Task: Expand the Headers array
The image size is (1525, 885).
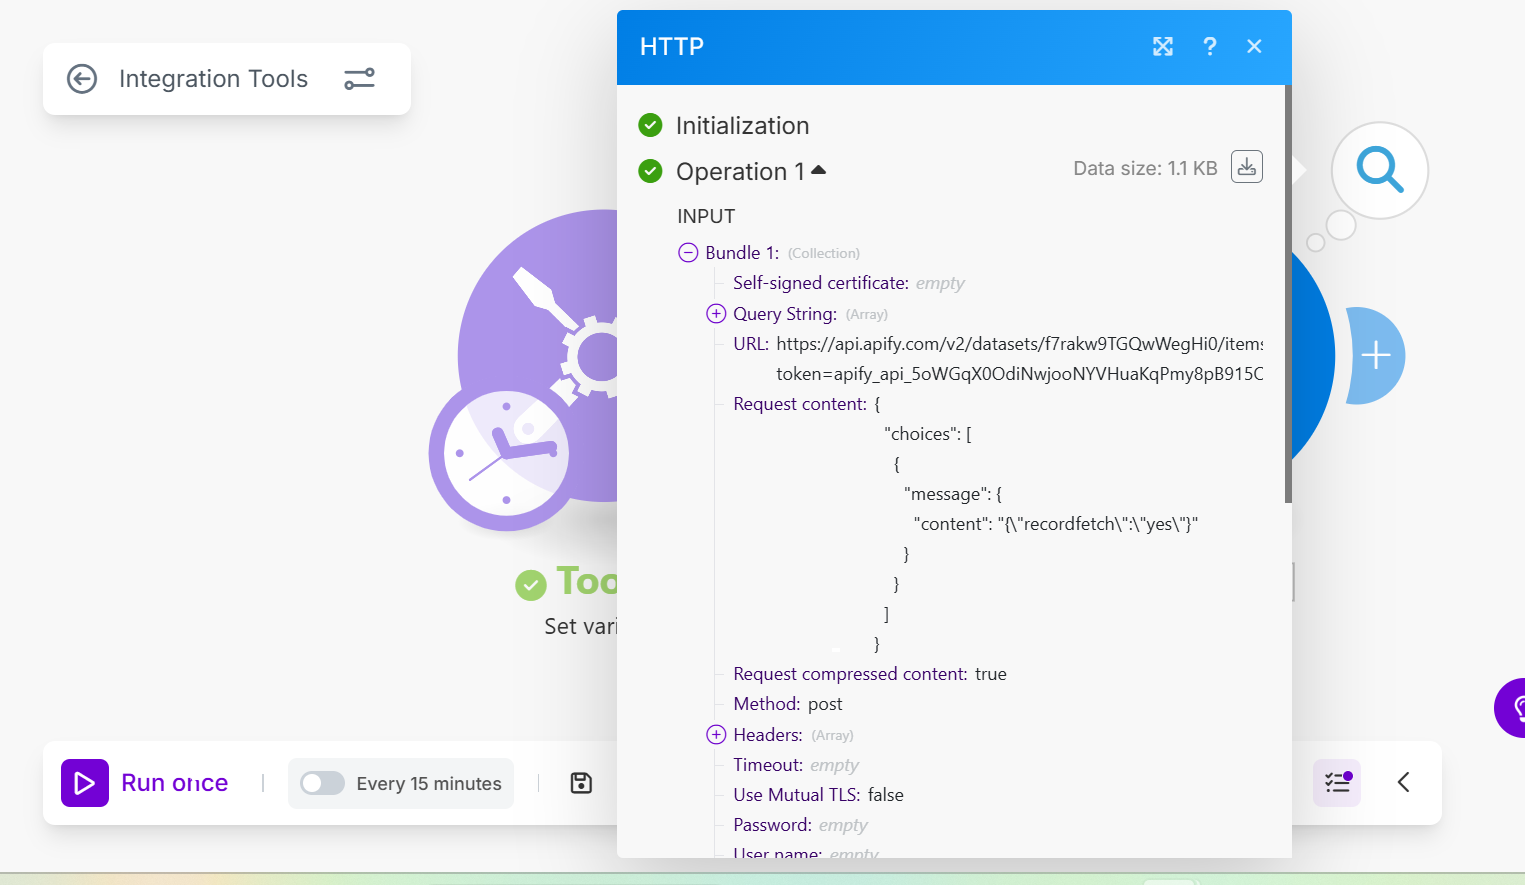Action: tap(716, 735)
